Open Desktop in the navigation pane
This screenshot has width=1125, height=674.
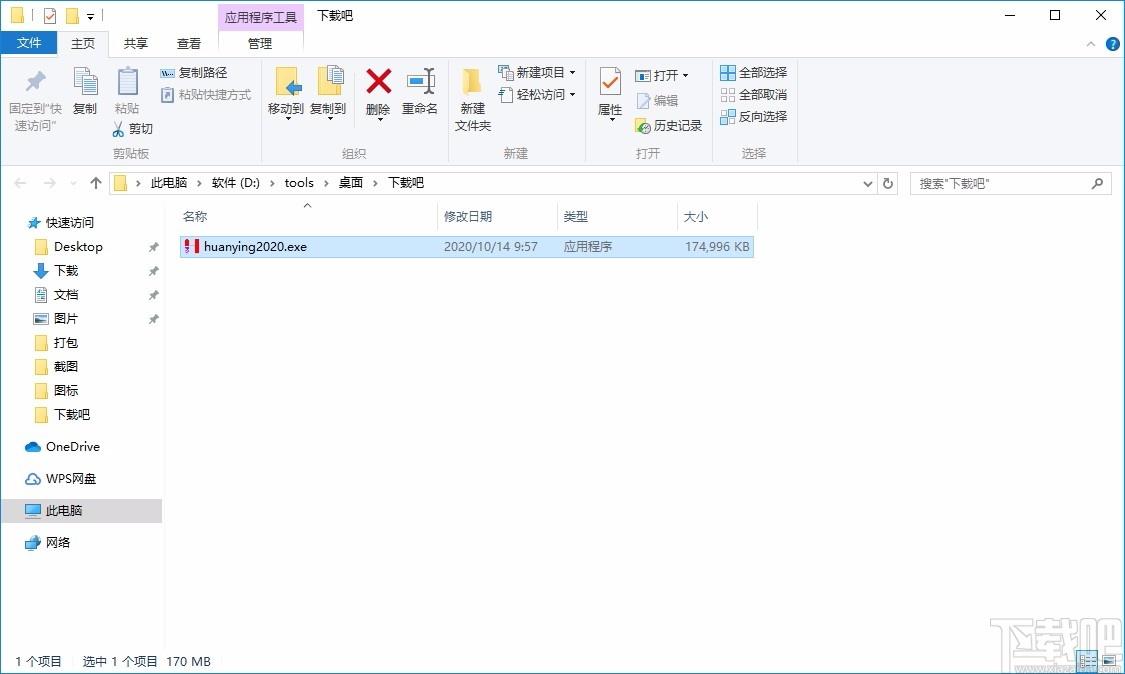[x=78, y=247]
